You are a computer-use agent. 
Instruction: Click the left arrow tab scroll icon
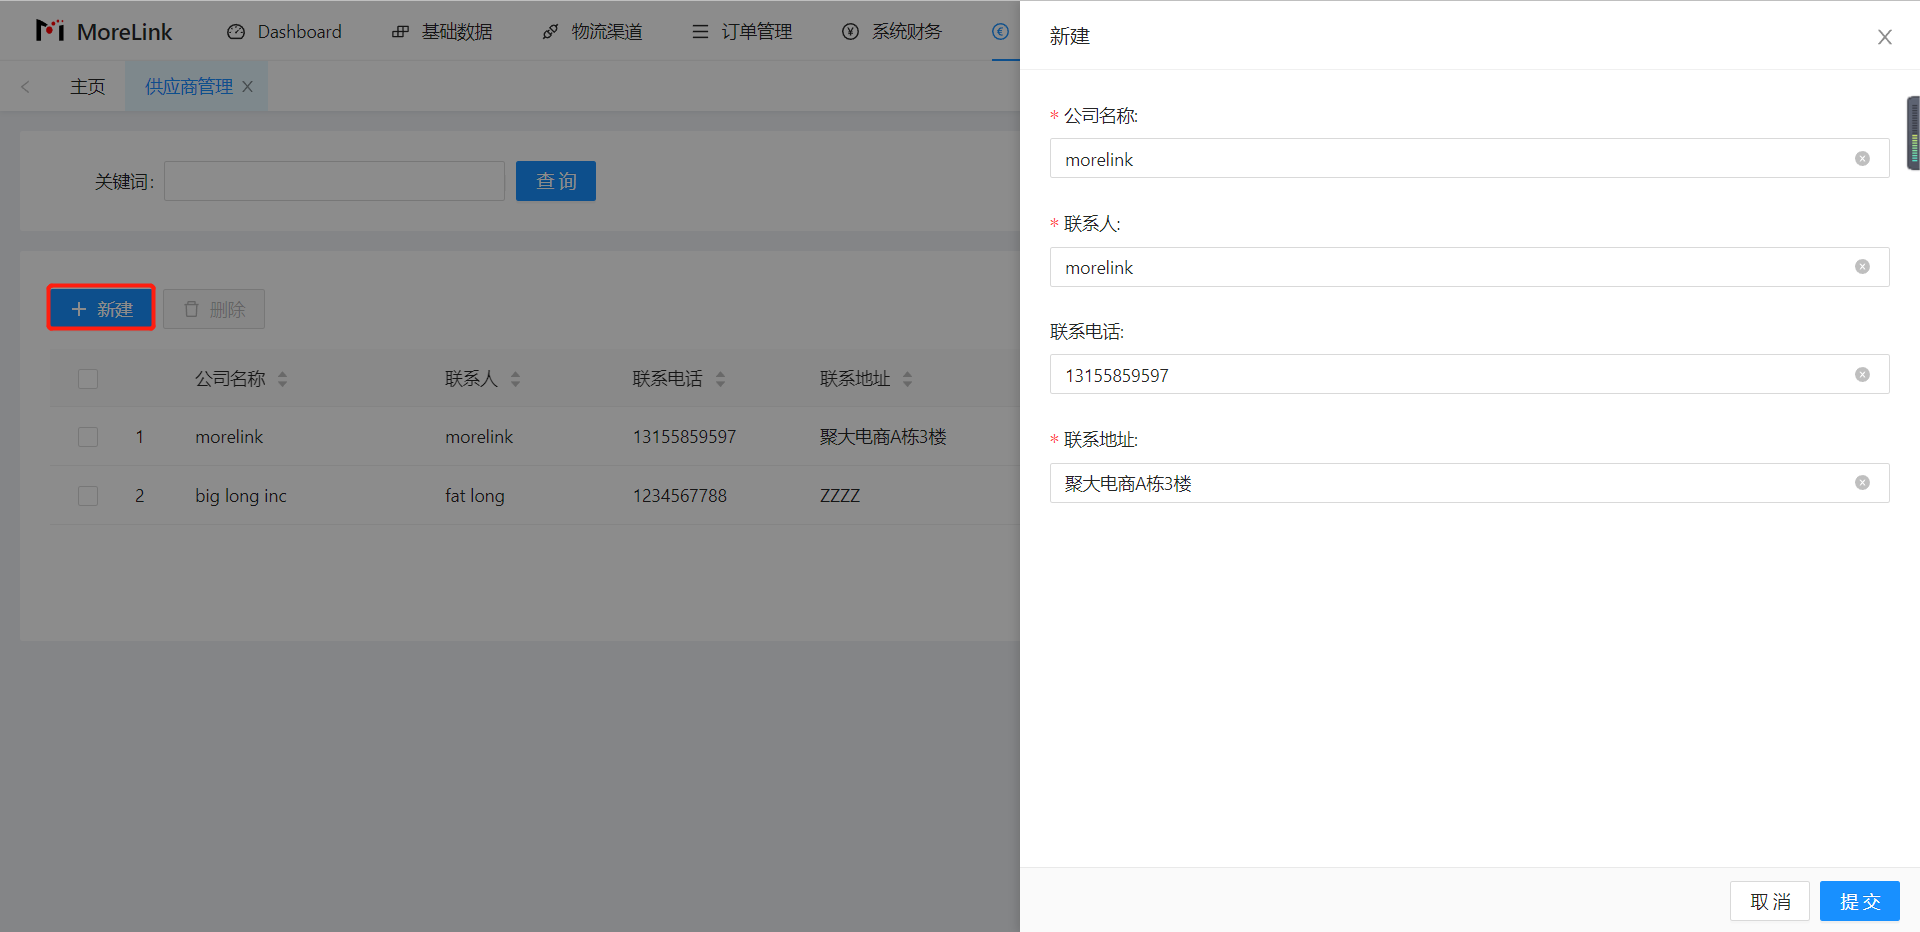[x=26, y=87]
